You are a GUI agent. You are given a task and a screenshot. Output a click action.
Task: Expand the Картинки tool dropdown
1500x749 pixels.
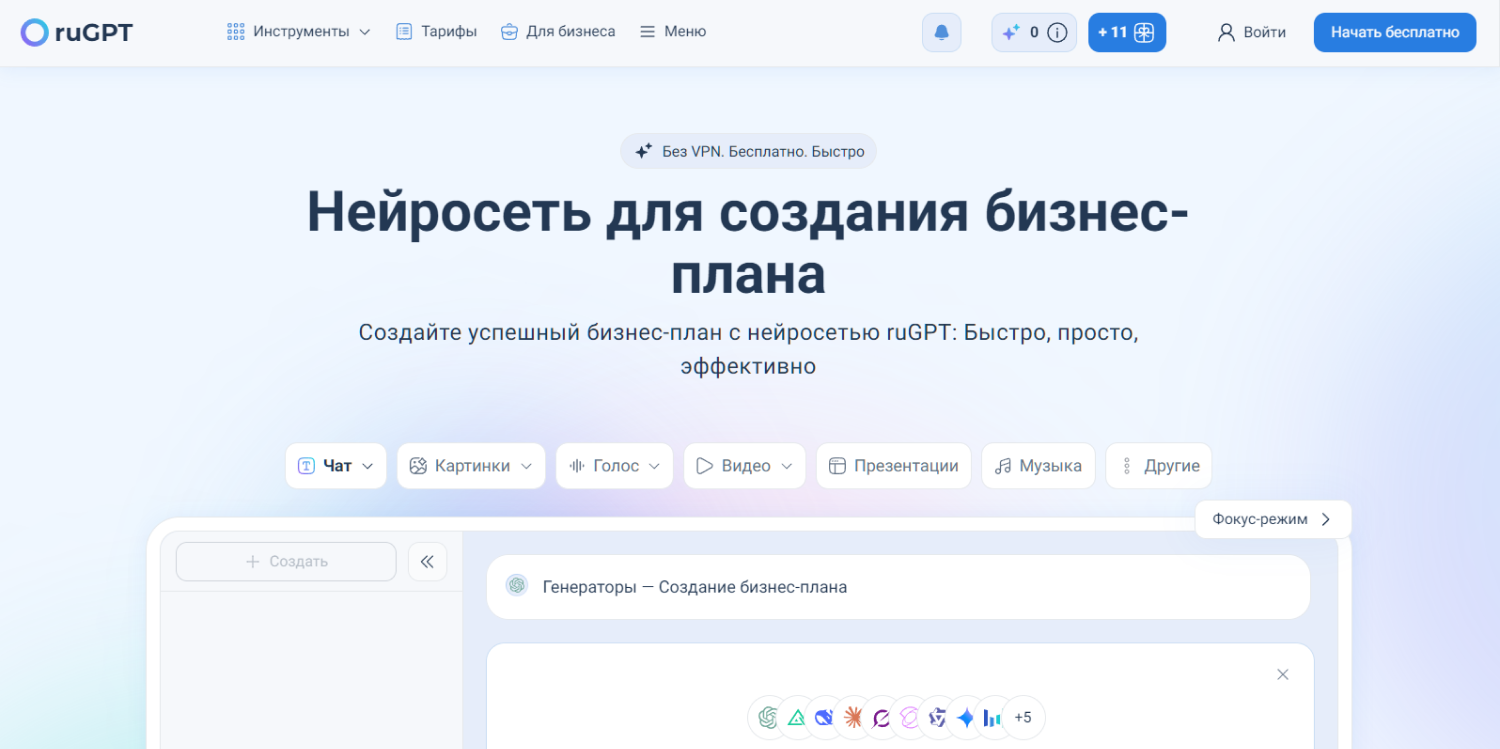pyautogui.click(x=471, y=466)
